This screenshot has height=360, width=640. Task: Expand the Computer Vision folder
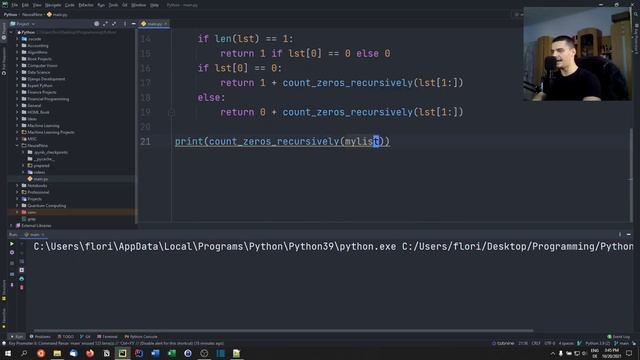tap(18, 66)
